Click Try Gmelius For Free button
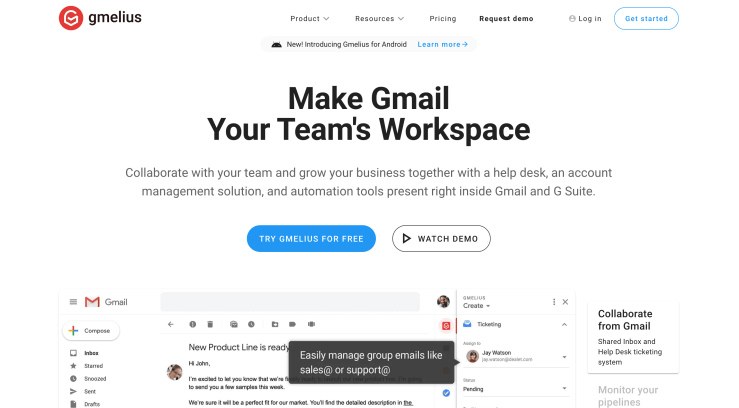Screen dimensions: 739x408 [311, 238]
